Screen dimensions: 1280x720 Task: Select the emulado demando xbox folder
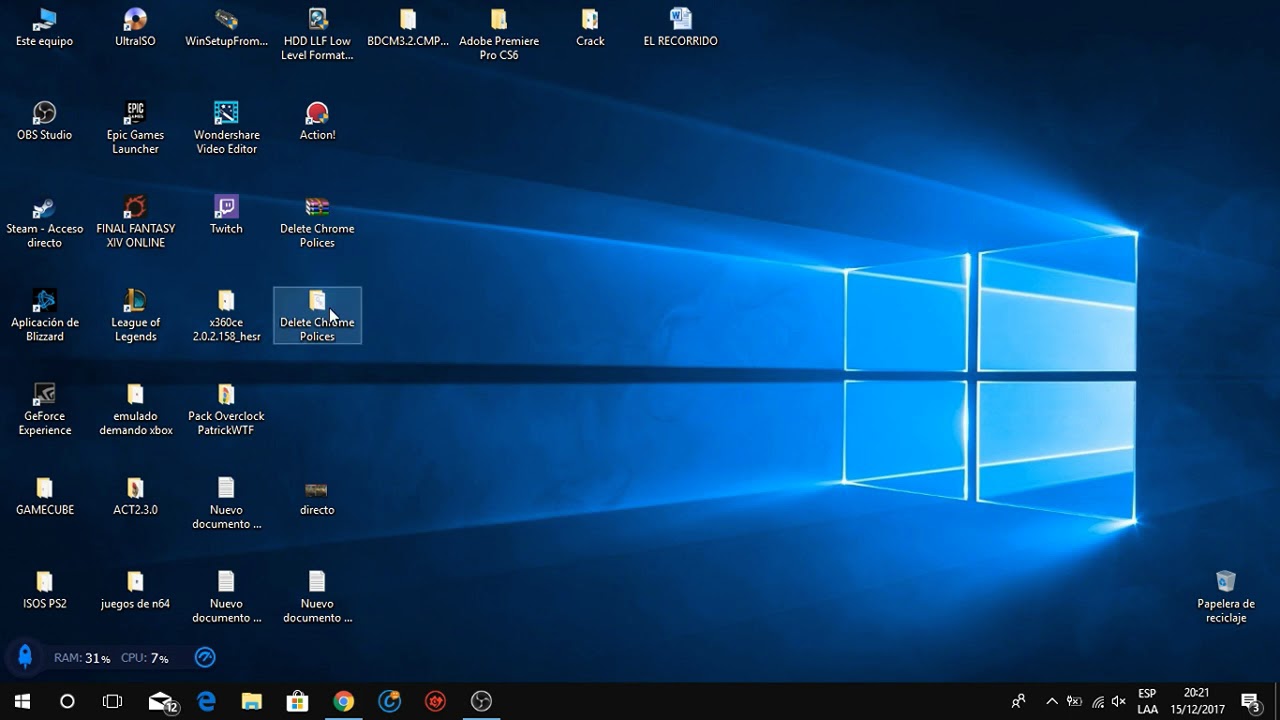click(135, 410)
